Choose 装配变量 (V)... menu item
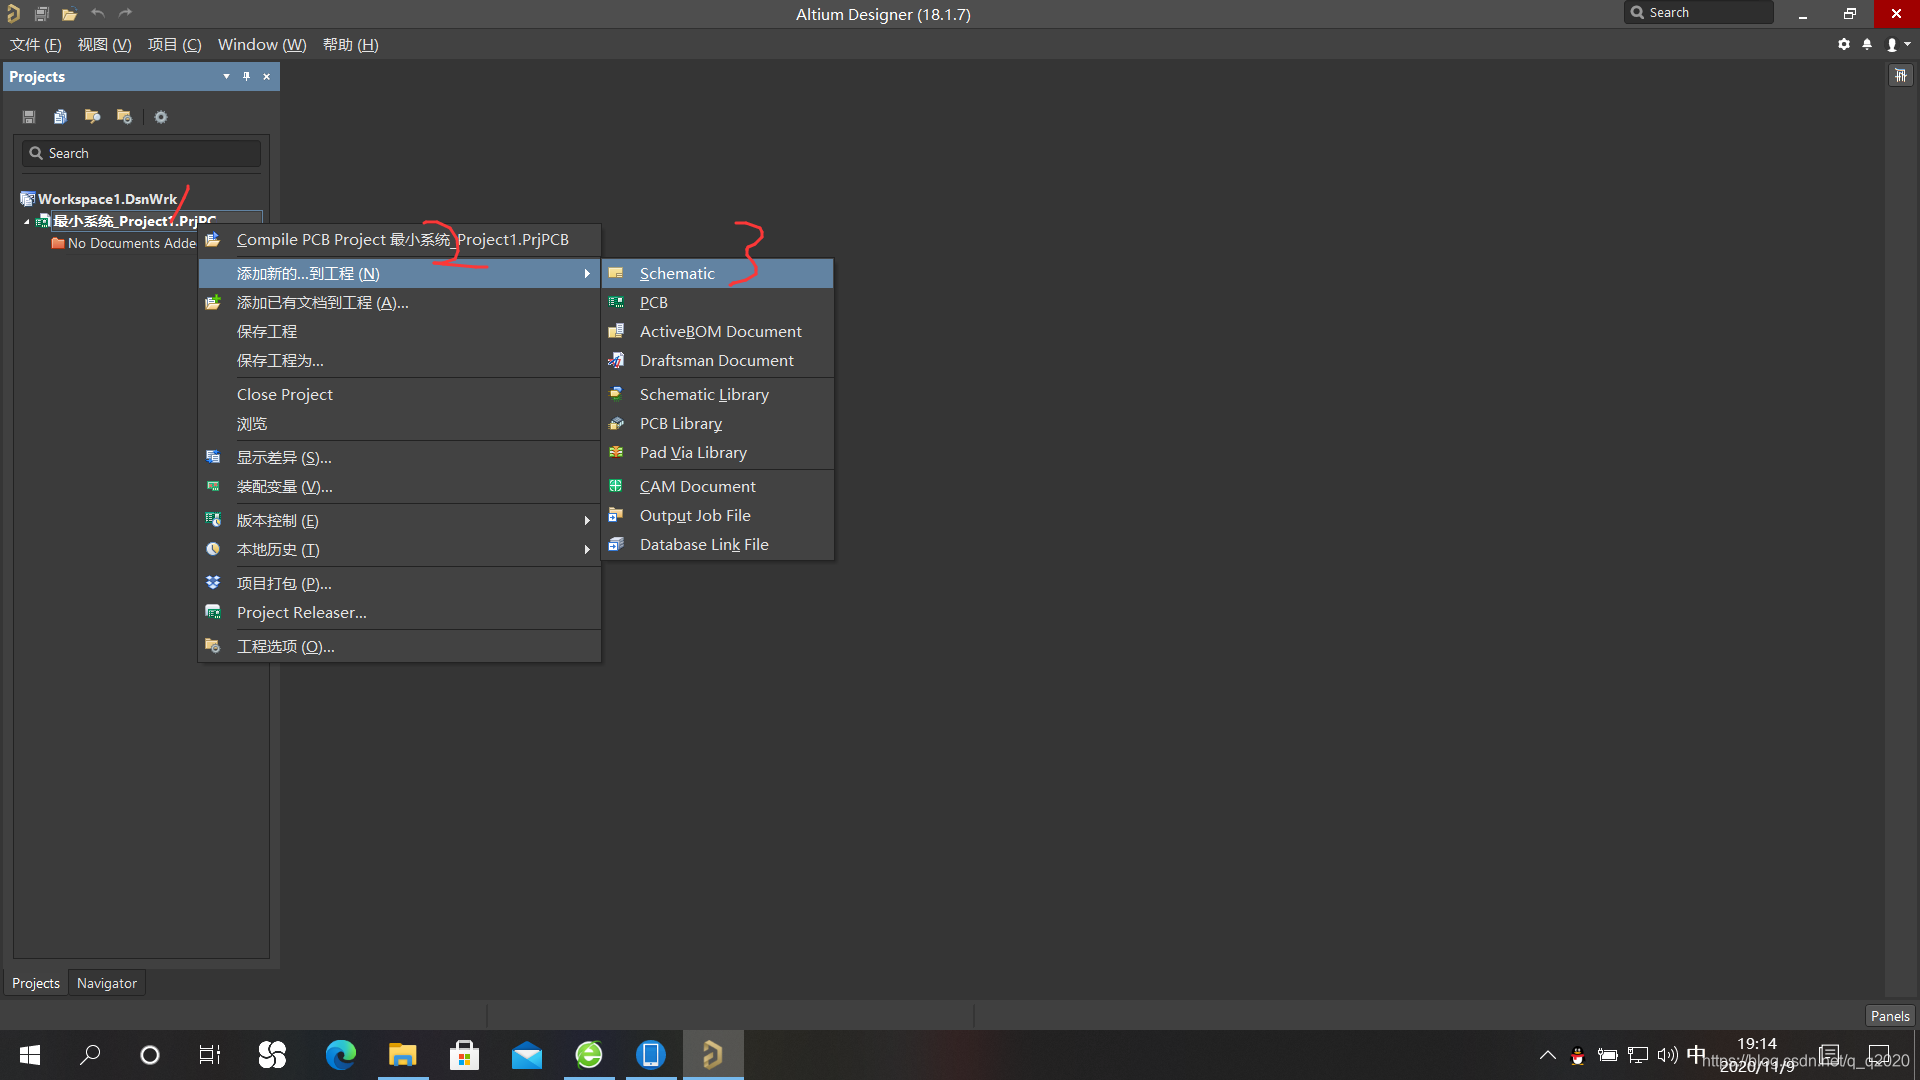The height and width of the screenshot is (1080, 1920). click(x=400, y=487)
